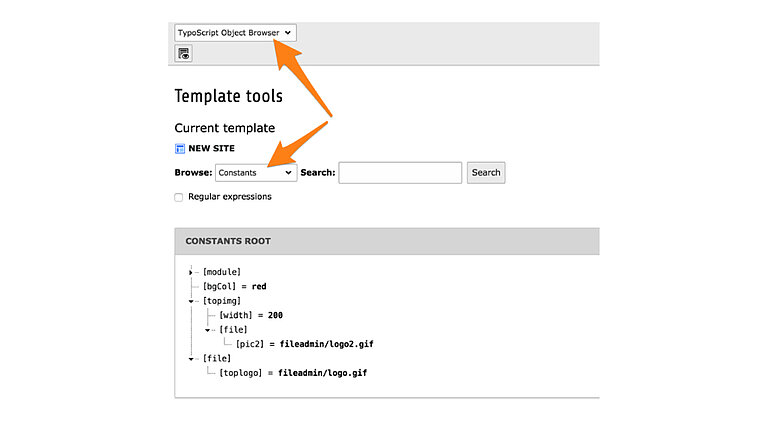Click the CONSTANTS ROOT header
The image size is (768, 425).
pyautogui.click(x=387, y=241)
